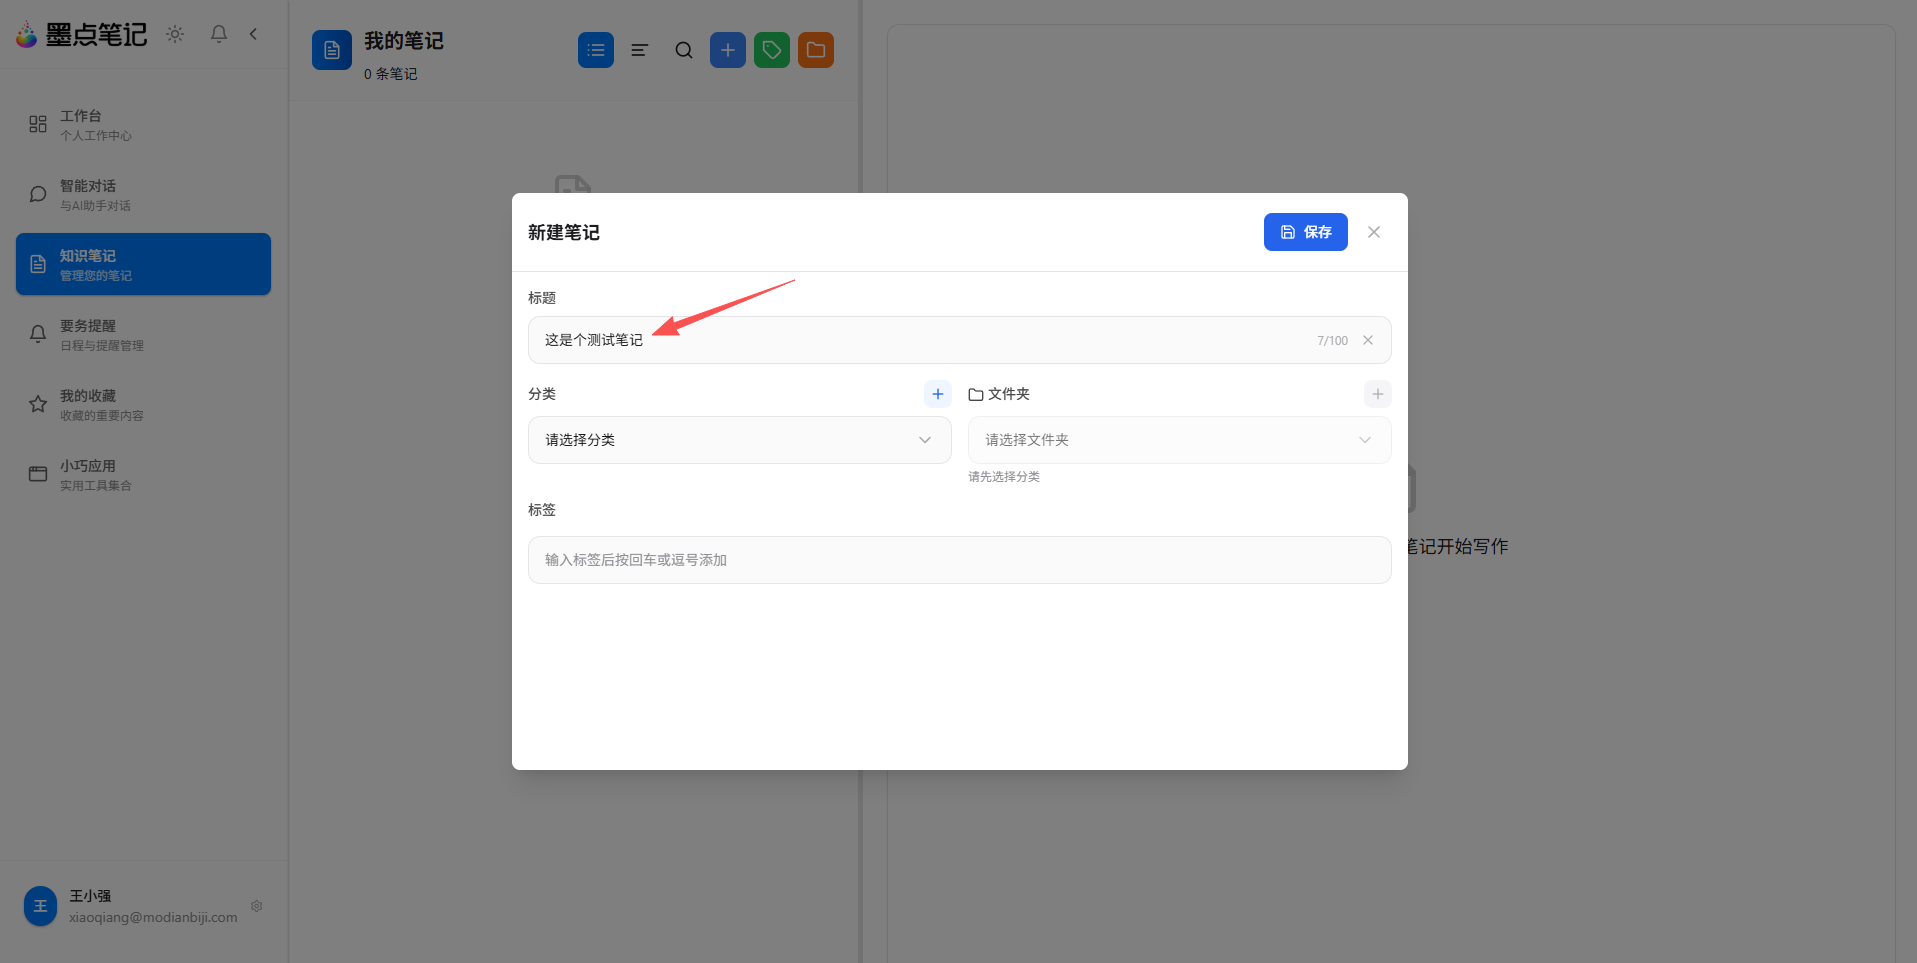Click the tag input field
Screen dimensions: 1917x963
[958, 560]
